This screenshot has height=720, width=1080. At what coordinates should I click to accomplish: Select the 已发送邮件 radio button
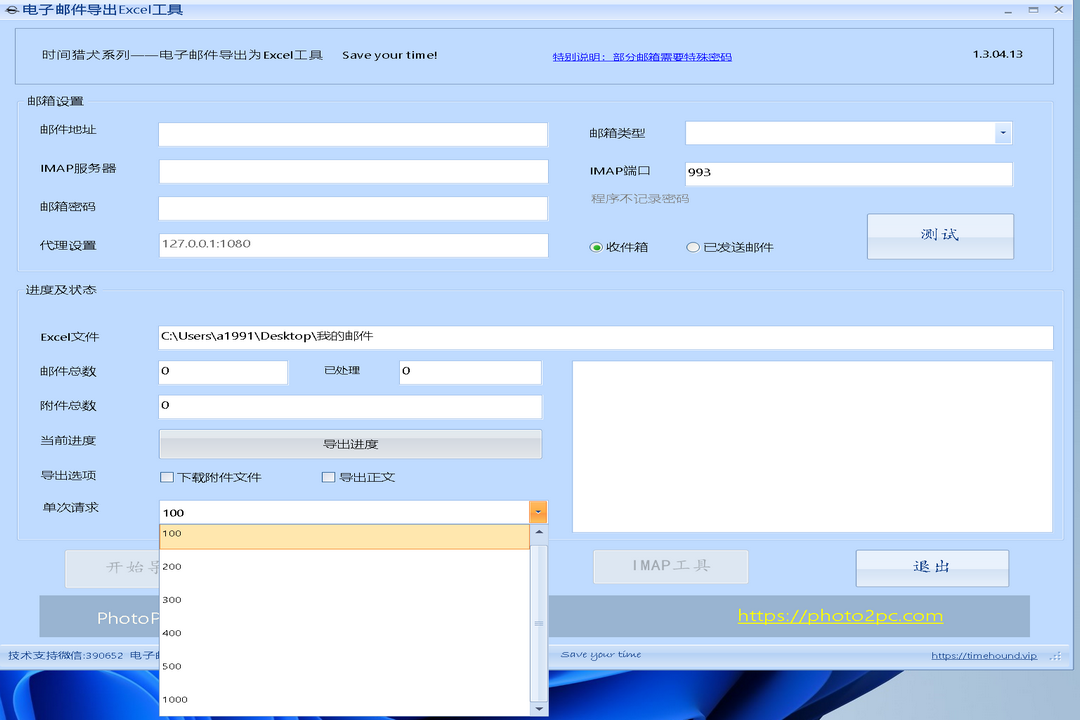[x=693, y=247]
